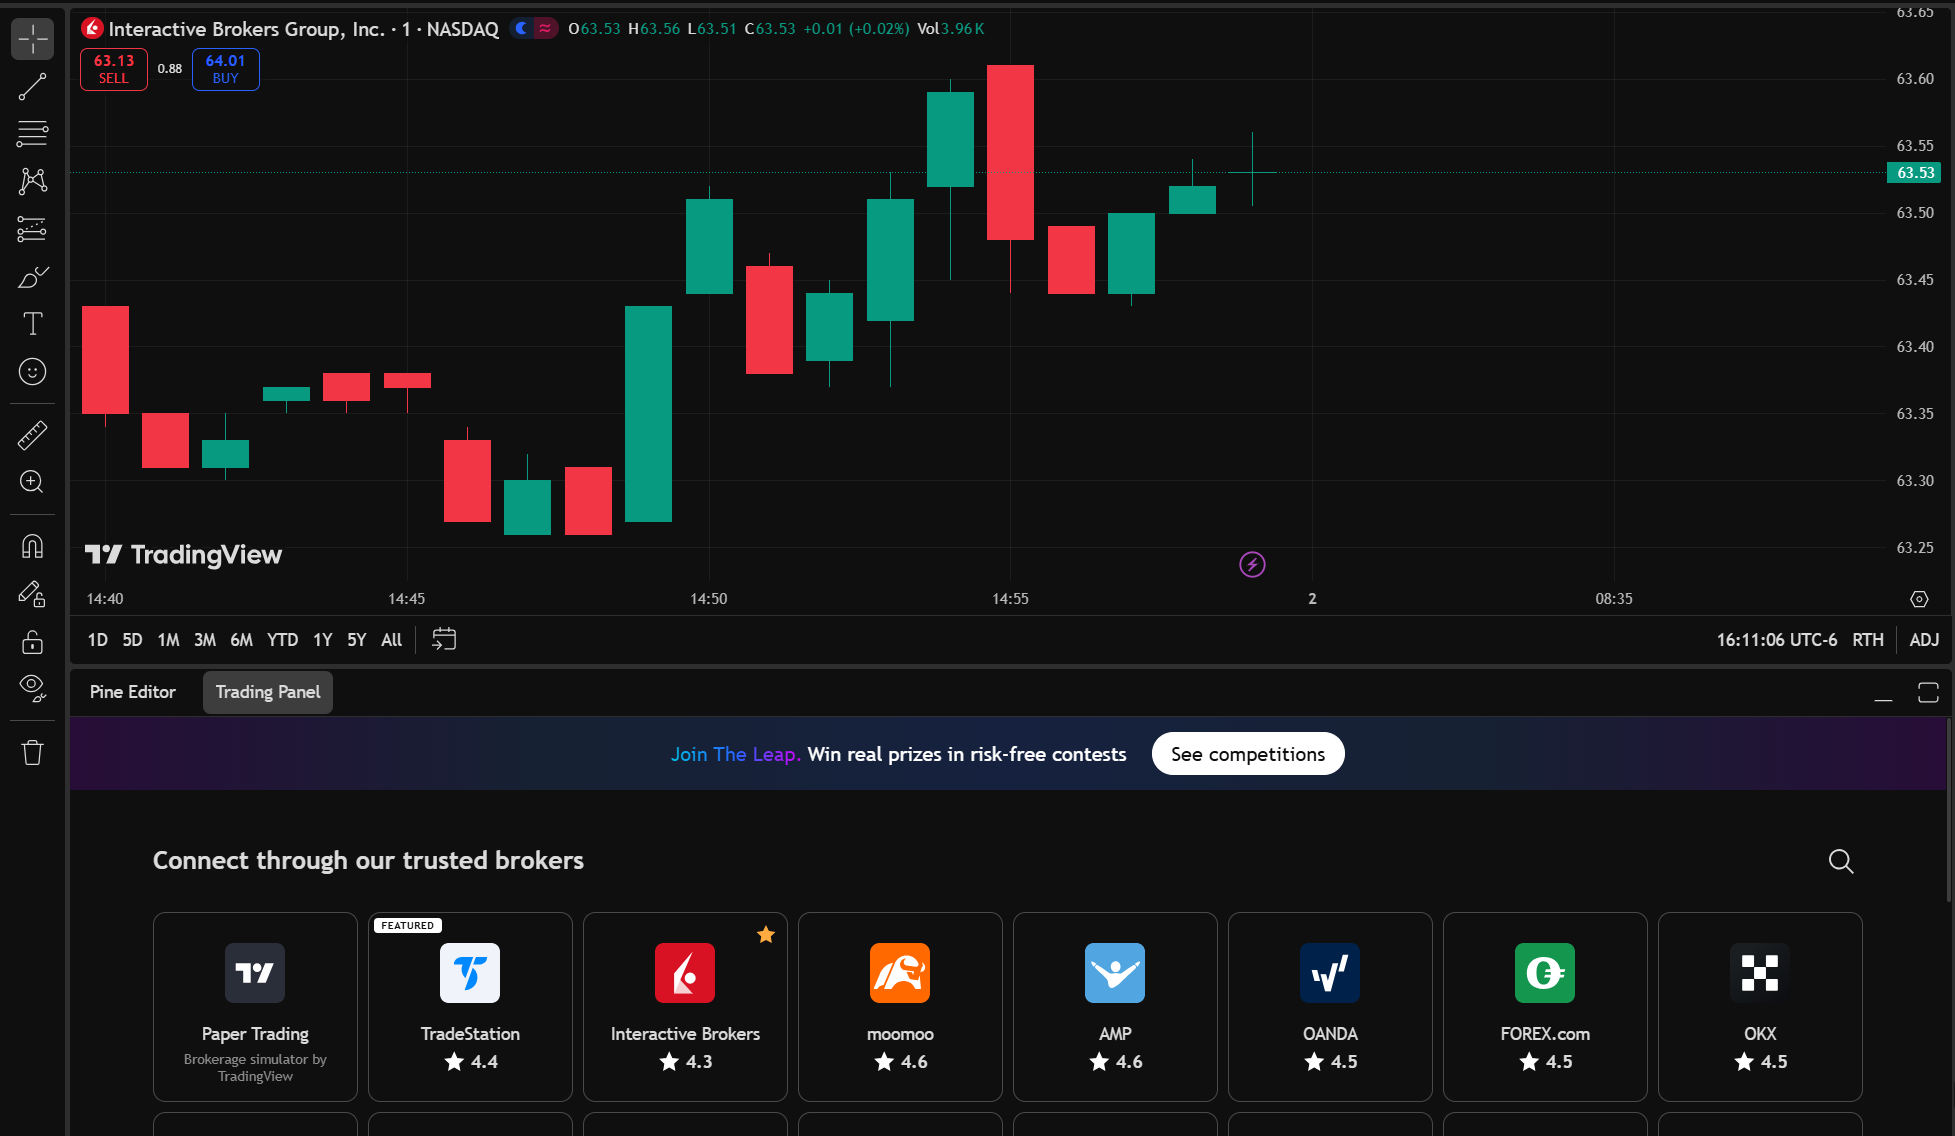Click the Interactive Brokers symbol logo
1955x1136 pixels.
pos(93,28)
